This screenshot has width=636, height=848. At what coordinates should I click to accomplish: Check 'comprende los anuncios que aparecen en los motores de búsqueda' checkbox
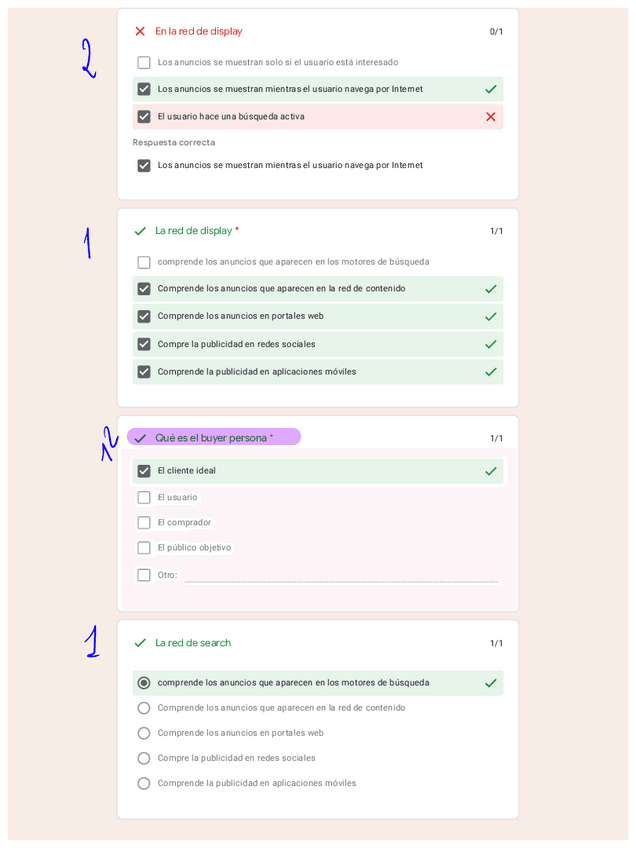point(144,262)
